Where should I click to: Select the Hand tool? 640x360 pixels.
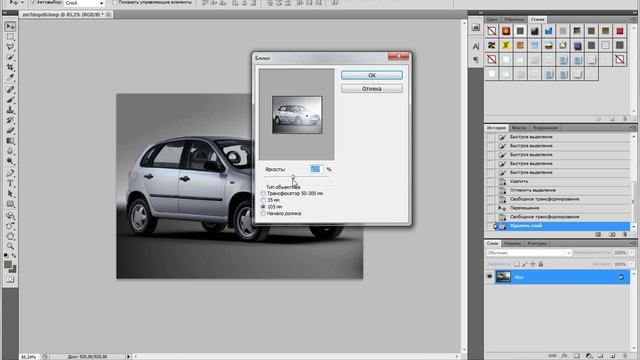coord(10,236)
